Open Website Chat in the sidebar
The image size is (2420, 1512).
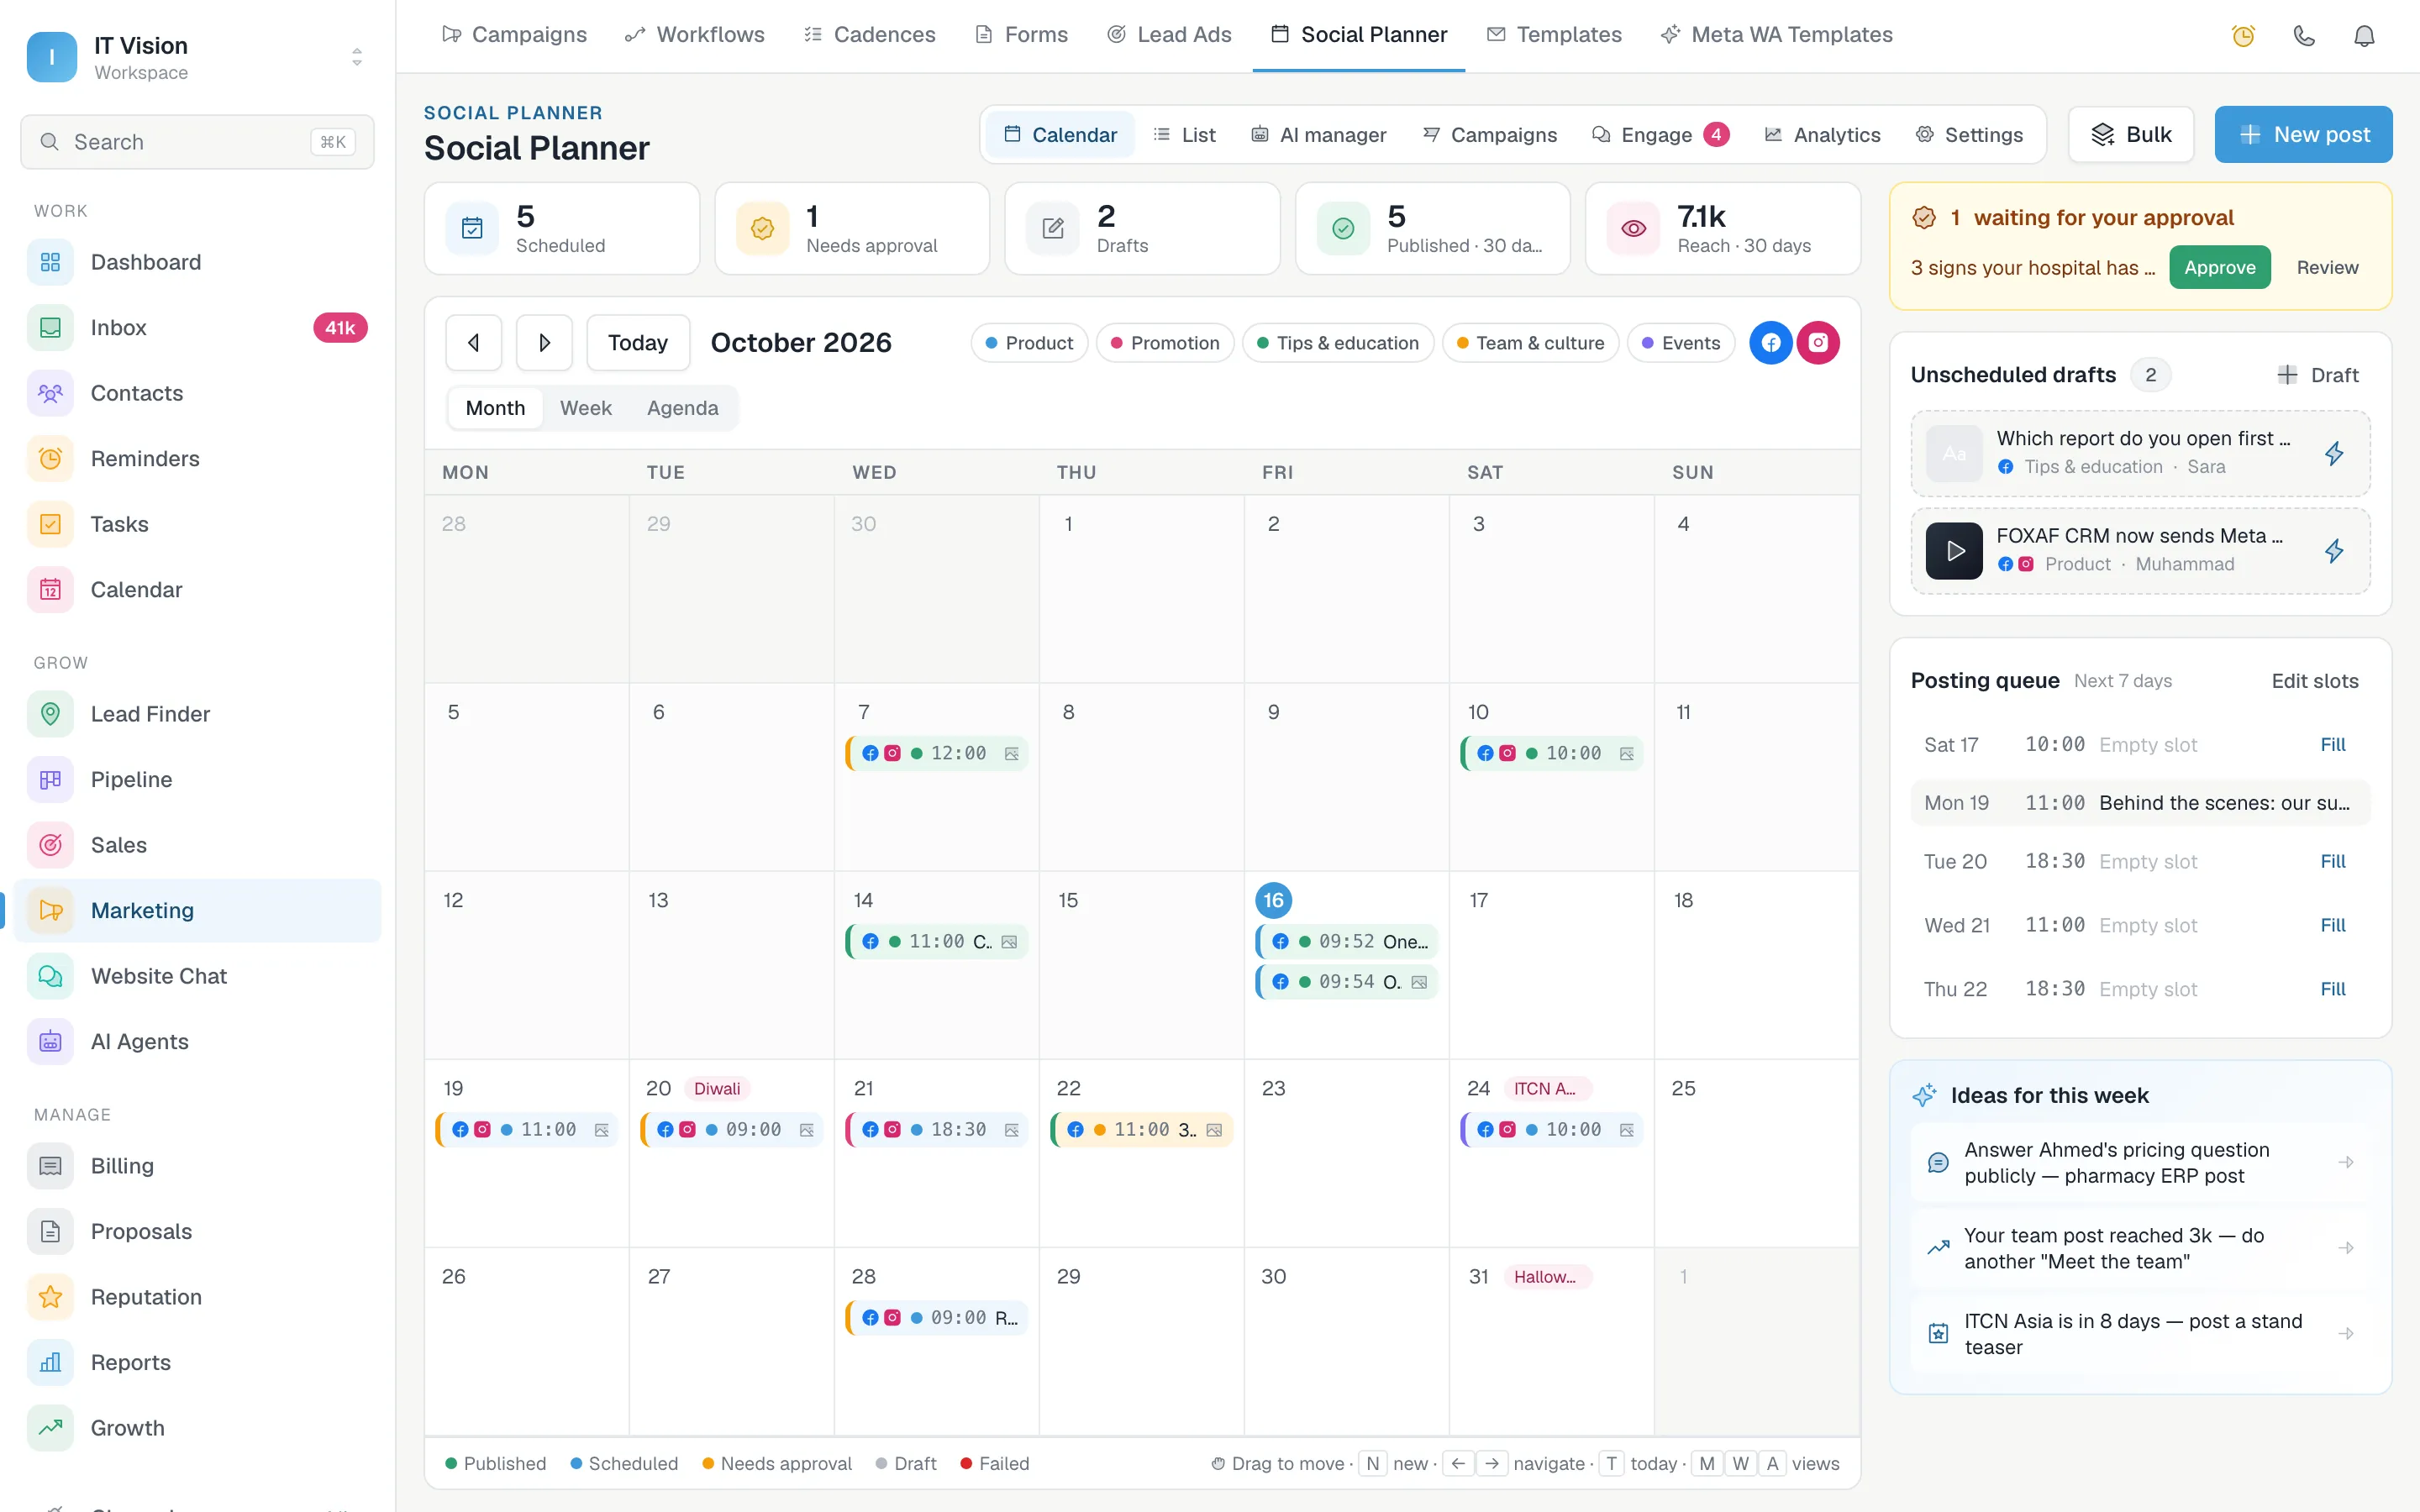(x=198, y=976)
